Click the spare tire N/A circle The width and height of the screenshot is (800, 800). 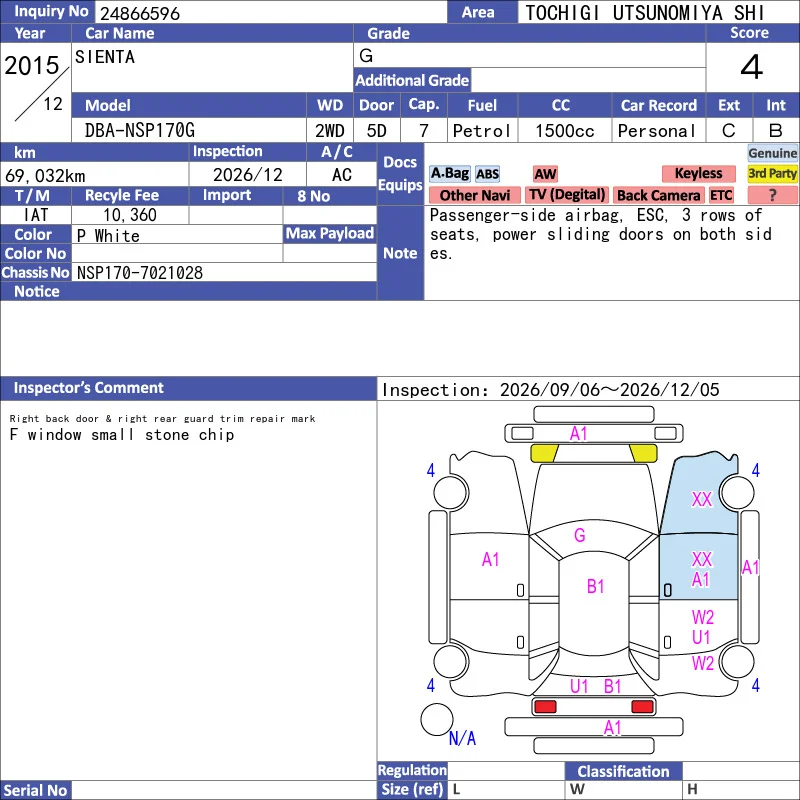pyautogui.click(x=437, y=719)
